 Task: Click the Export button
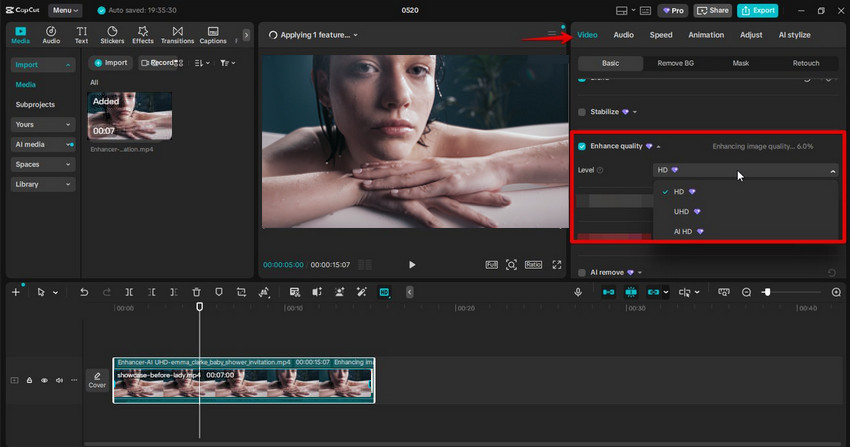(x=758, y=10)
